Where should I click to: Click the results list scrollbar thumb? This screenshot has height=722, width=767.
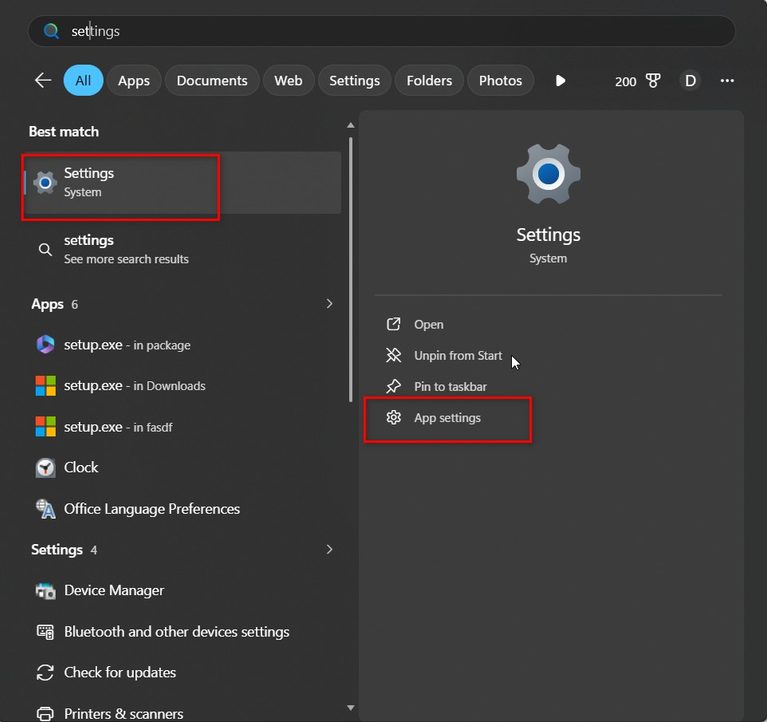click(351, 270)
